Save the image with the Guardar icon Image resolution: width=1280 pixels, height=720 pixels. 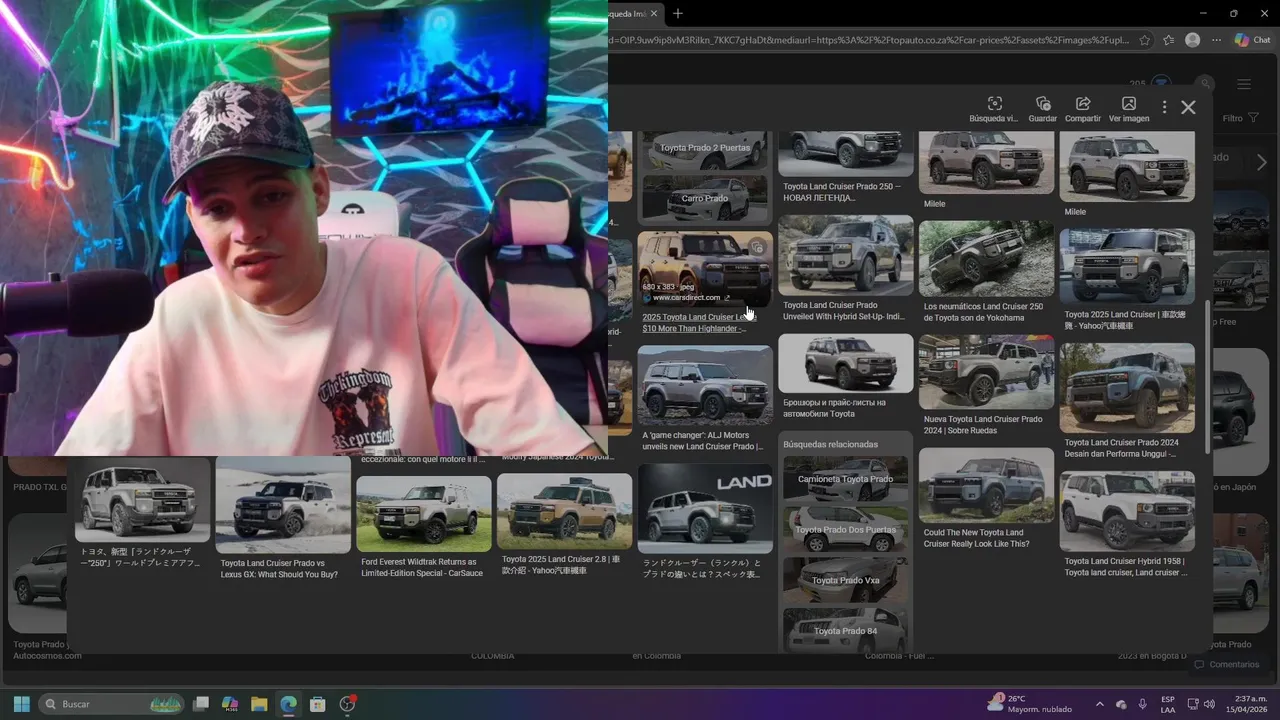pos(1043,110)
